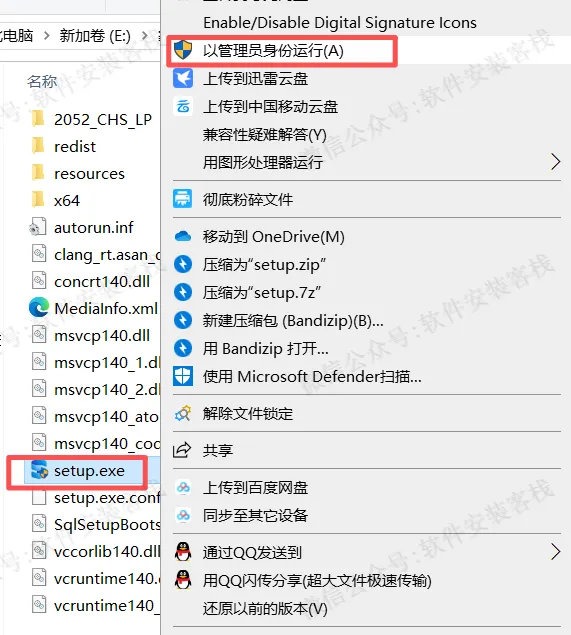Click the OneDrive cloud icon
Screen dimensions: 571x635
coord(183,236)
